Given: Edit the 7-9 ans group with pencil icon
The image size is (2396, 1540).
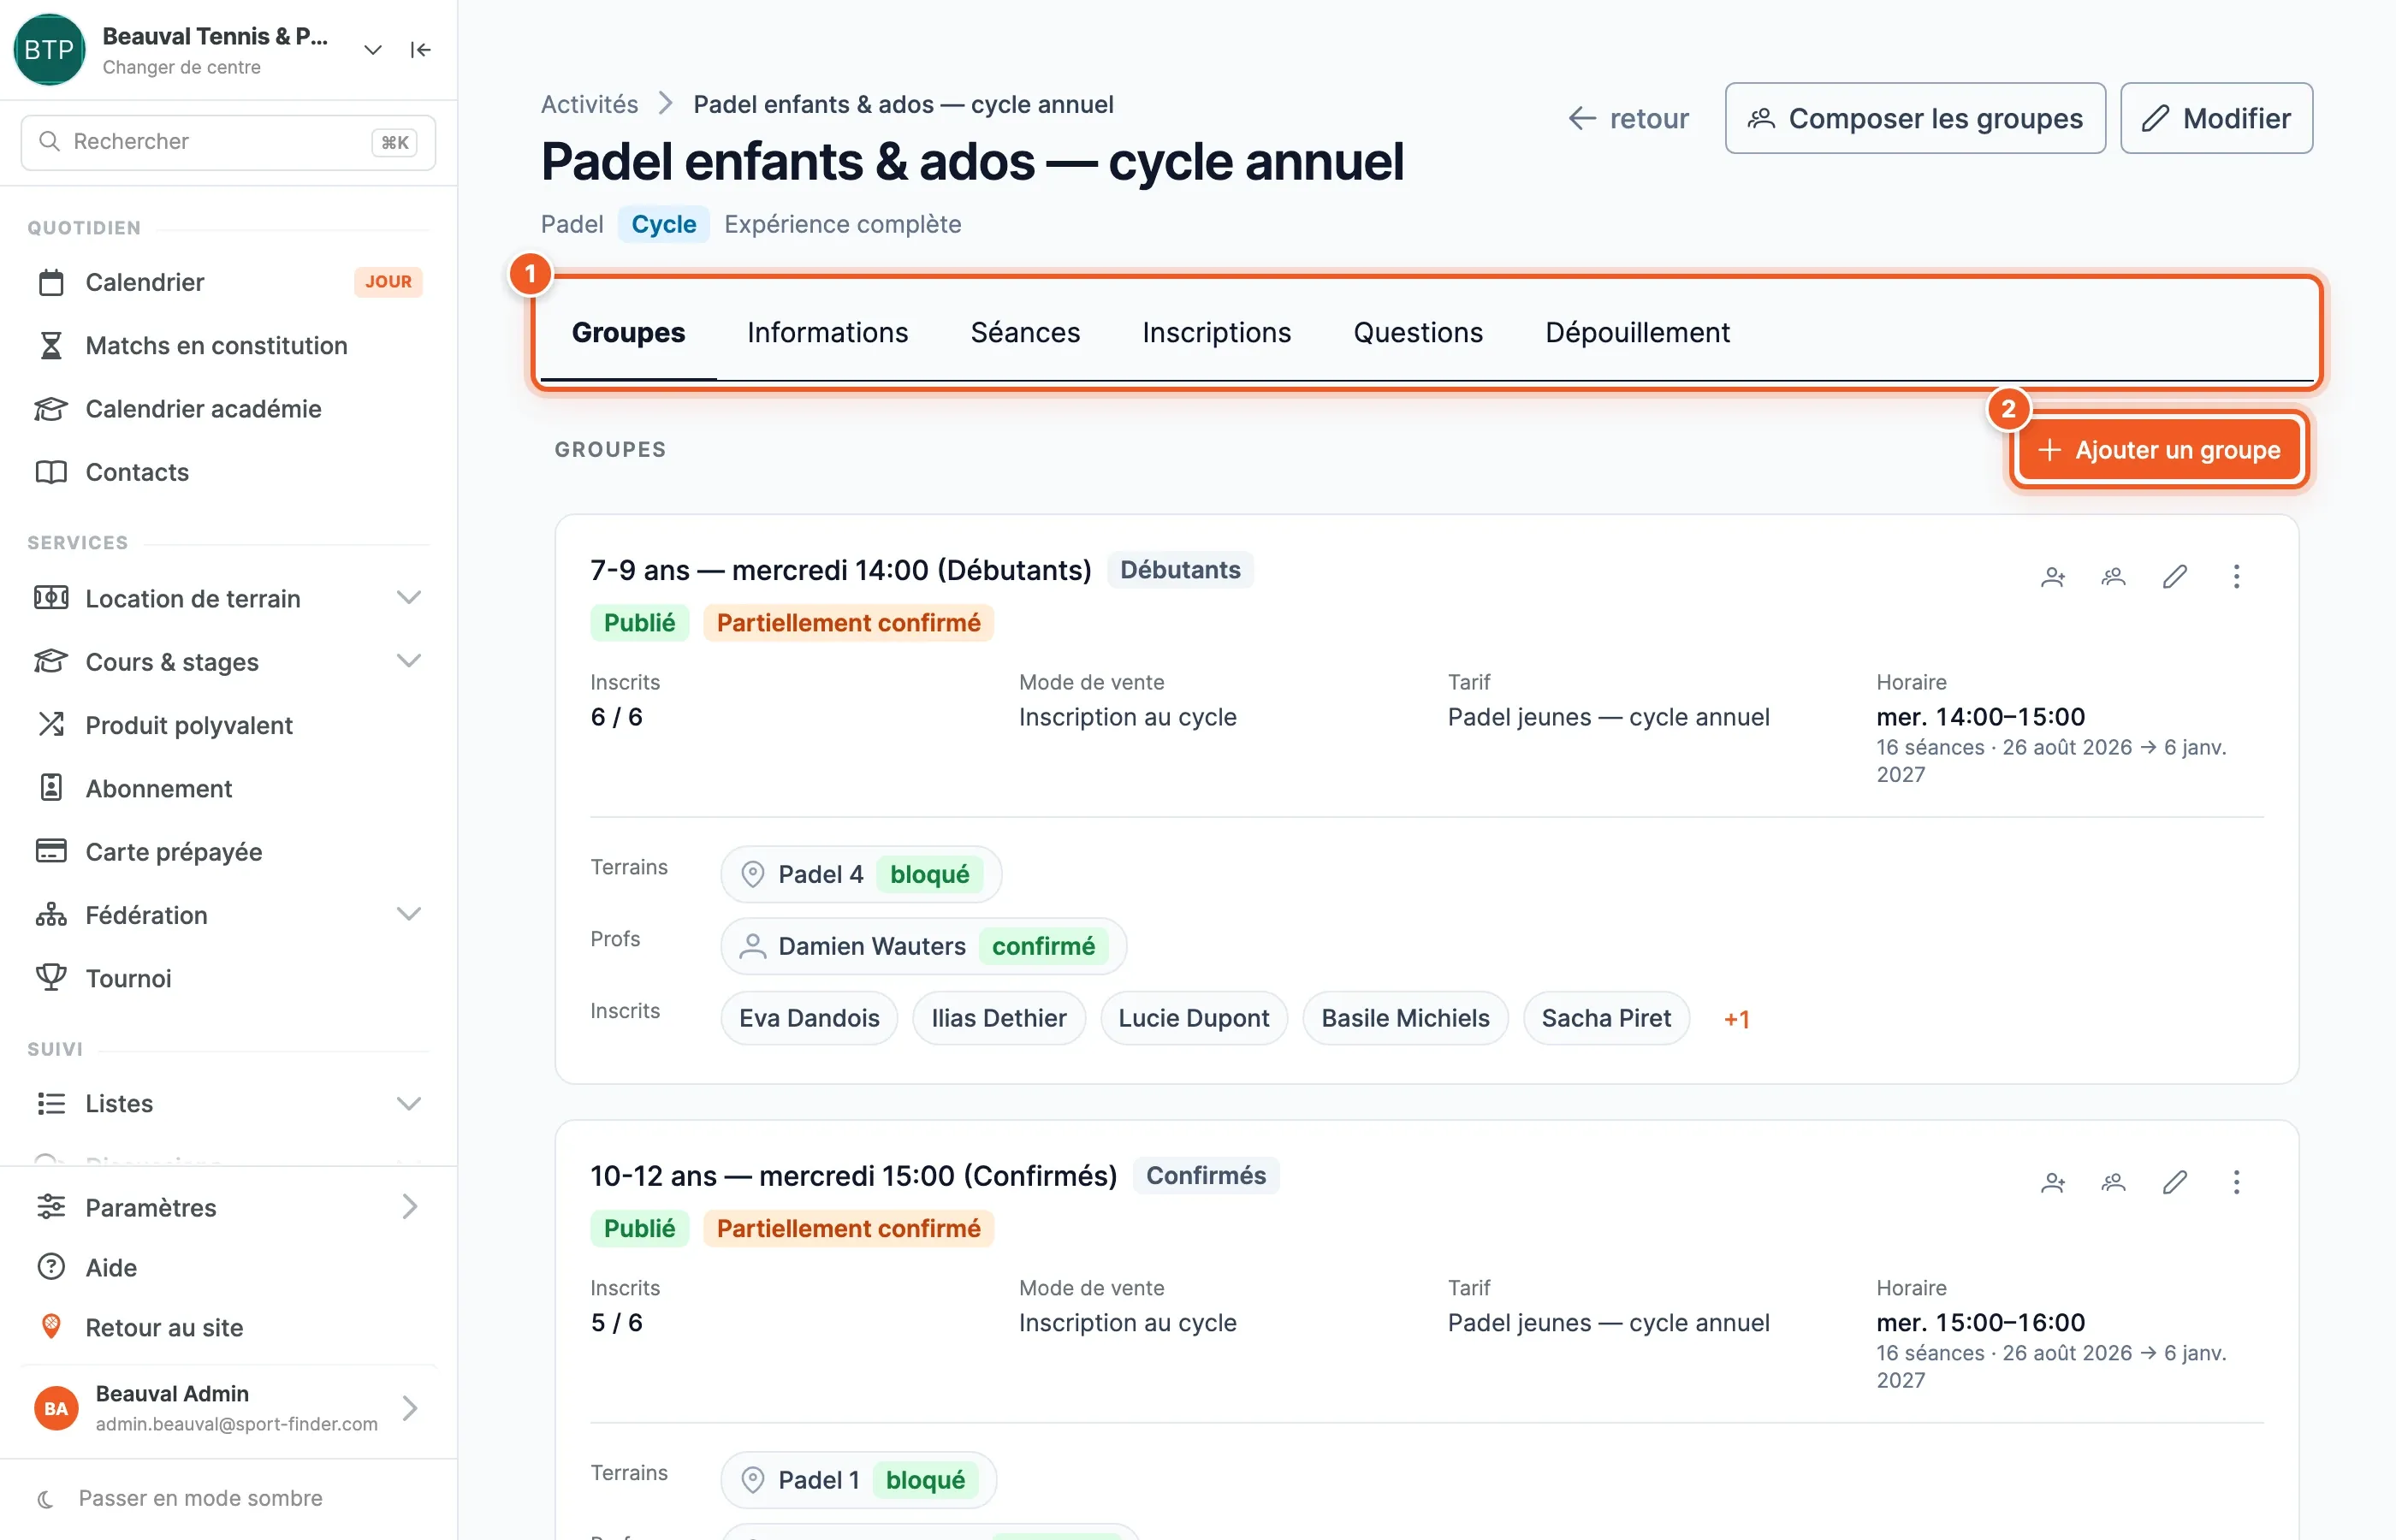Looking at the screenshot, I should [x=2175, y=576].
